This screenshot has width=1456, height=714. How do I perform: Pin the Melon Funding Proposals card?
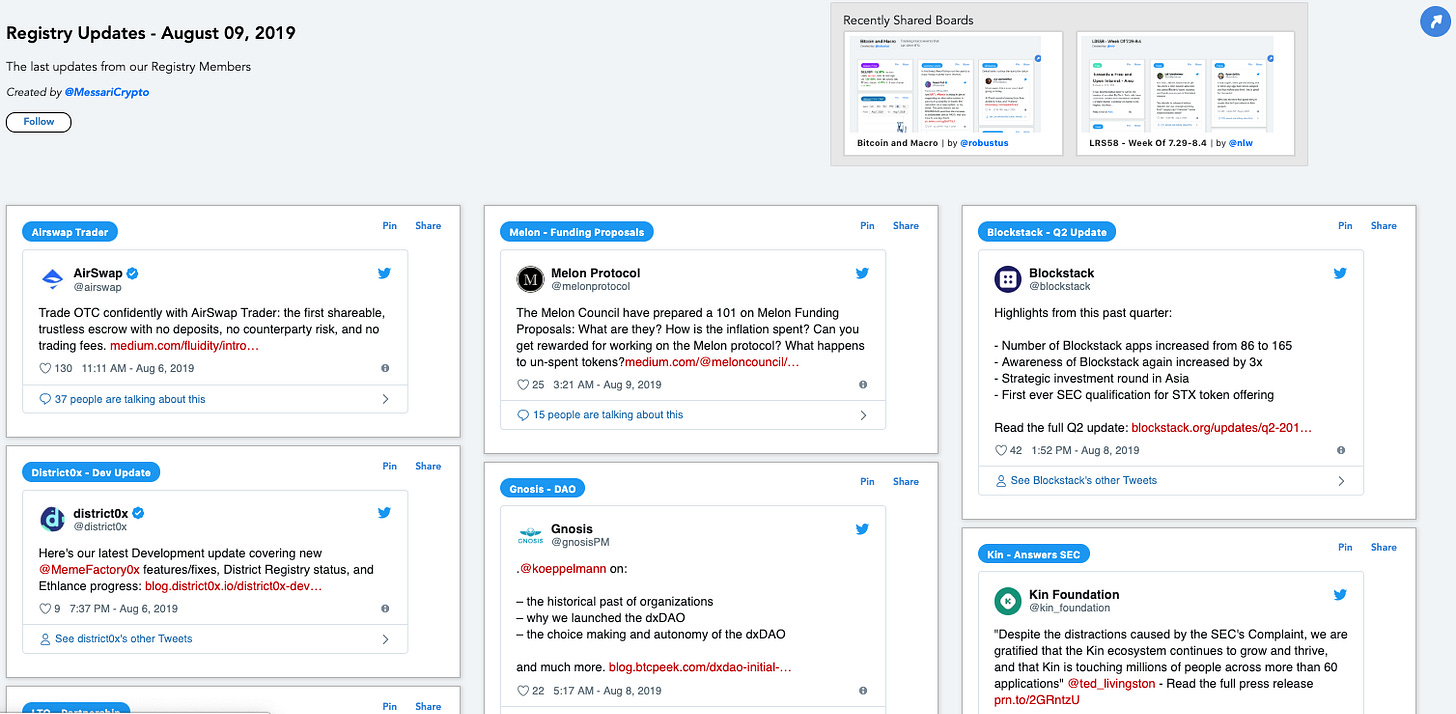tap(867, 226)
